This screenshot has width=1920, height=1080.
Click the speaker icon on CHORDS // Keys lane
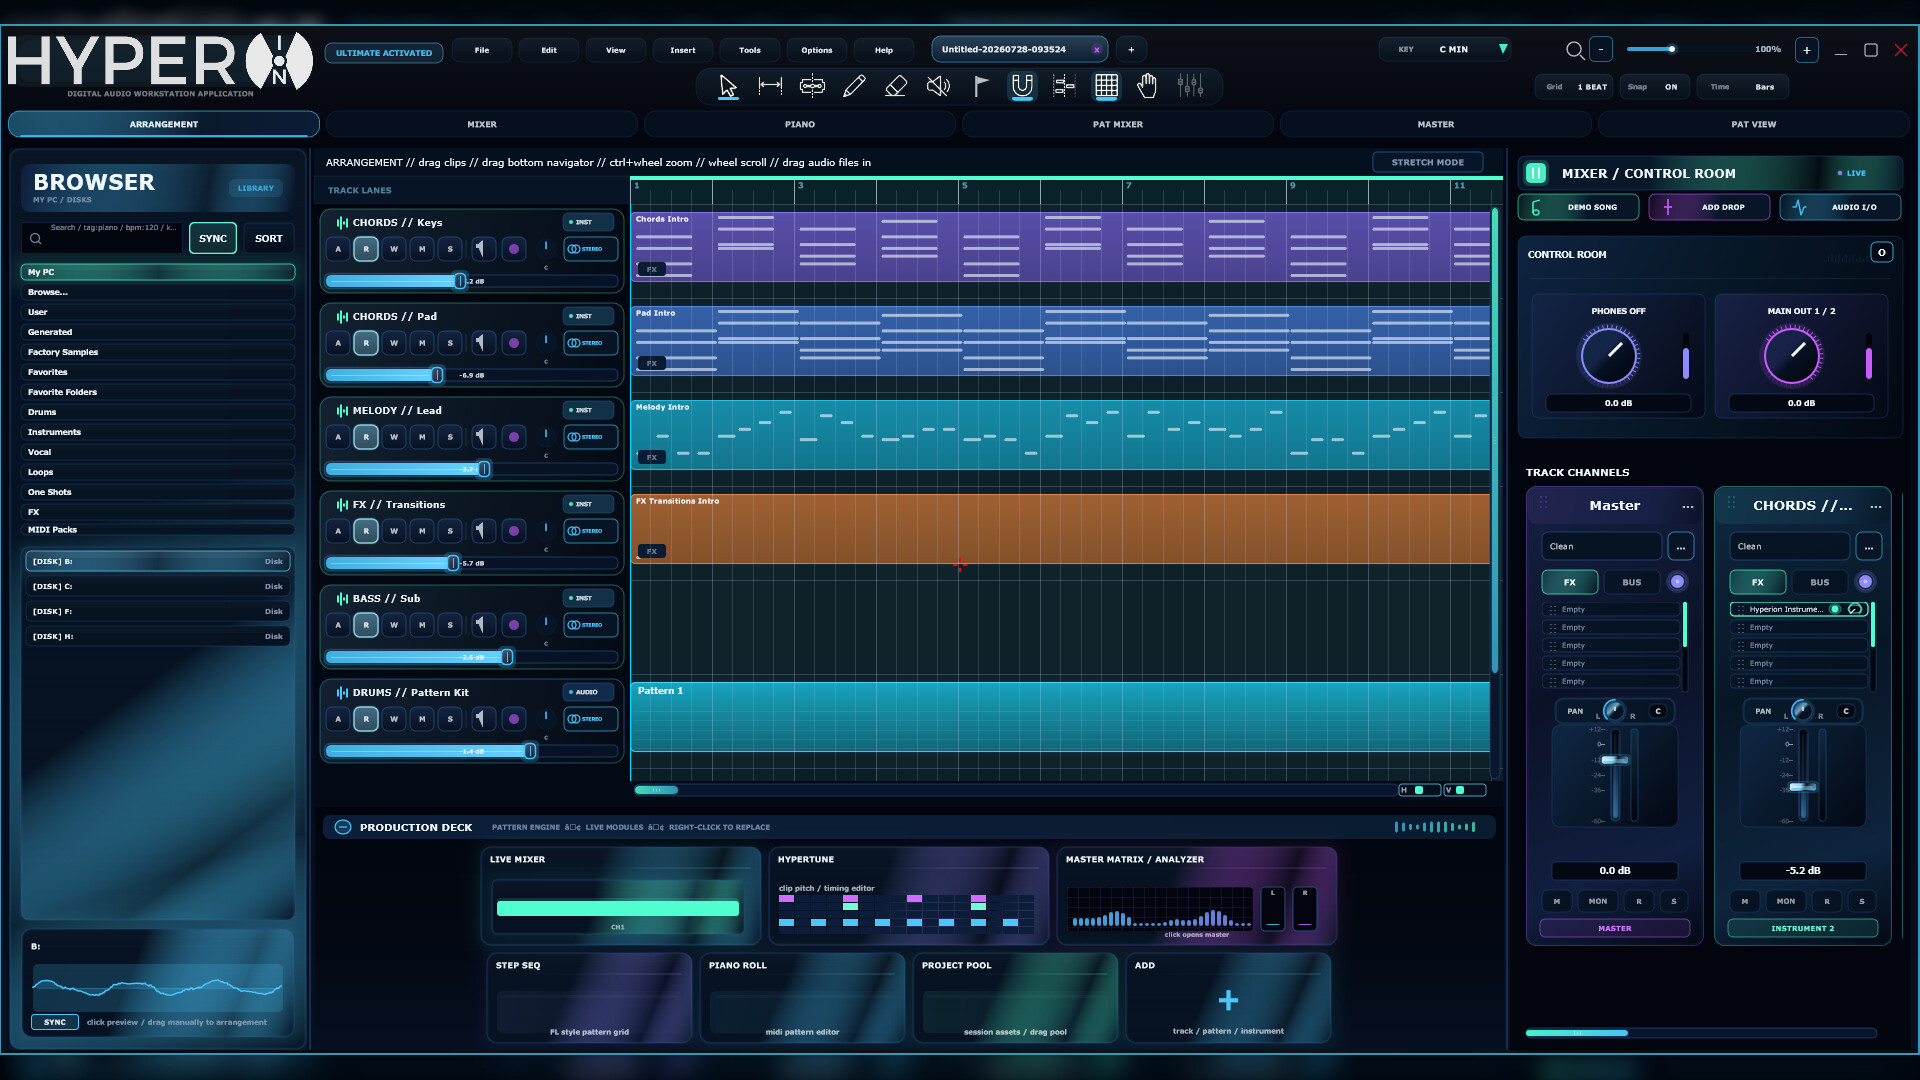click(481, 249)
